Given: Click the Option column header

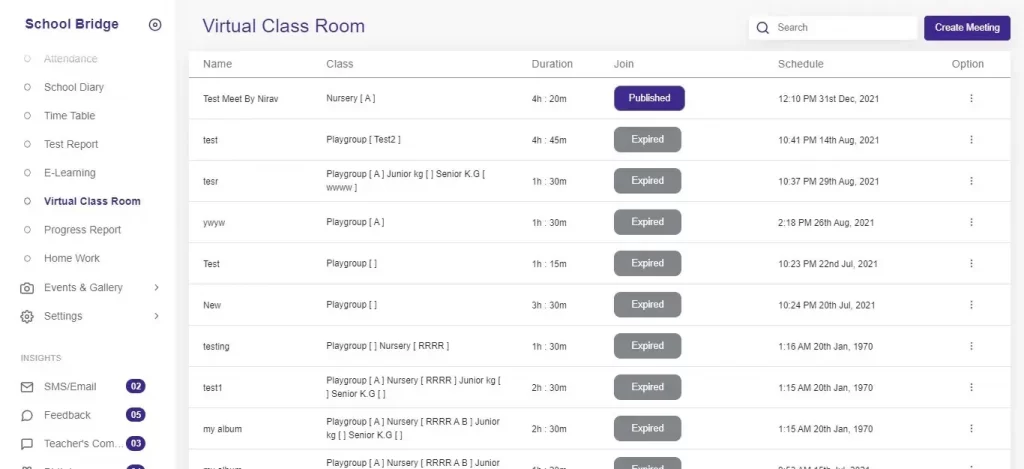Looking at the screenshot, I should coord(968,64).
